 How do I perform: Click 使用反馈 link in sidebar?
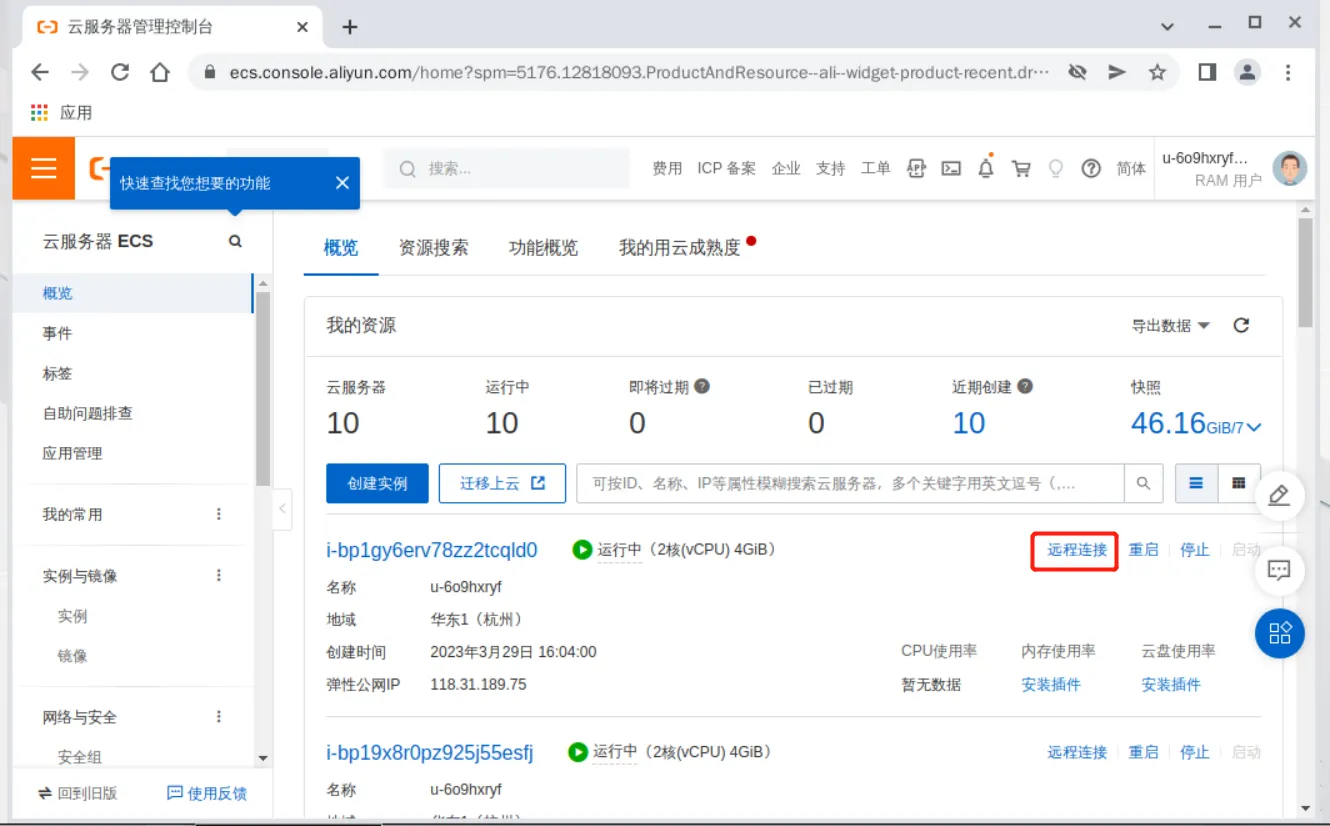(207, 793)
